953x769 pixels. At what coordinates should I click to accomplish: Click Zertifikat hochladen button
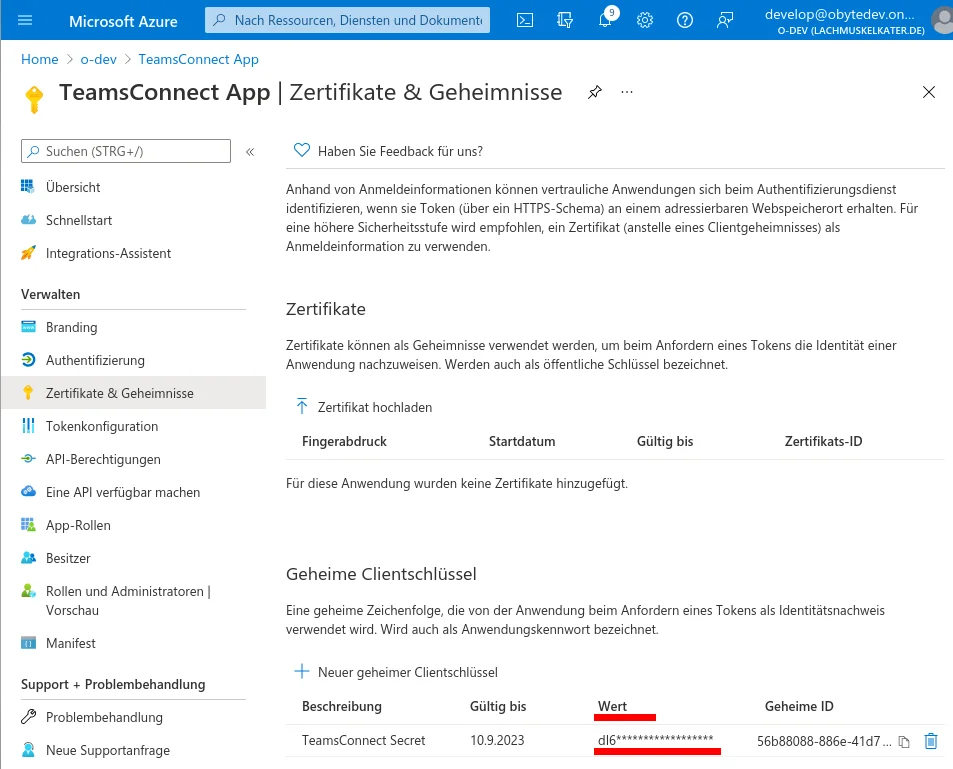point(374,407)
